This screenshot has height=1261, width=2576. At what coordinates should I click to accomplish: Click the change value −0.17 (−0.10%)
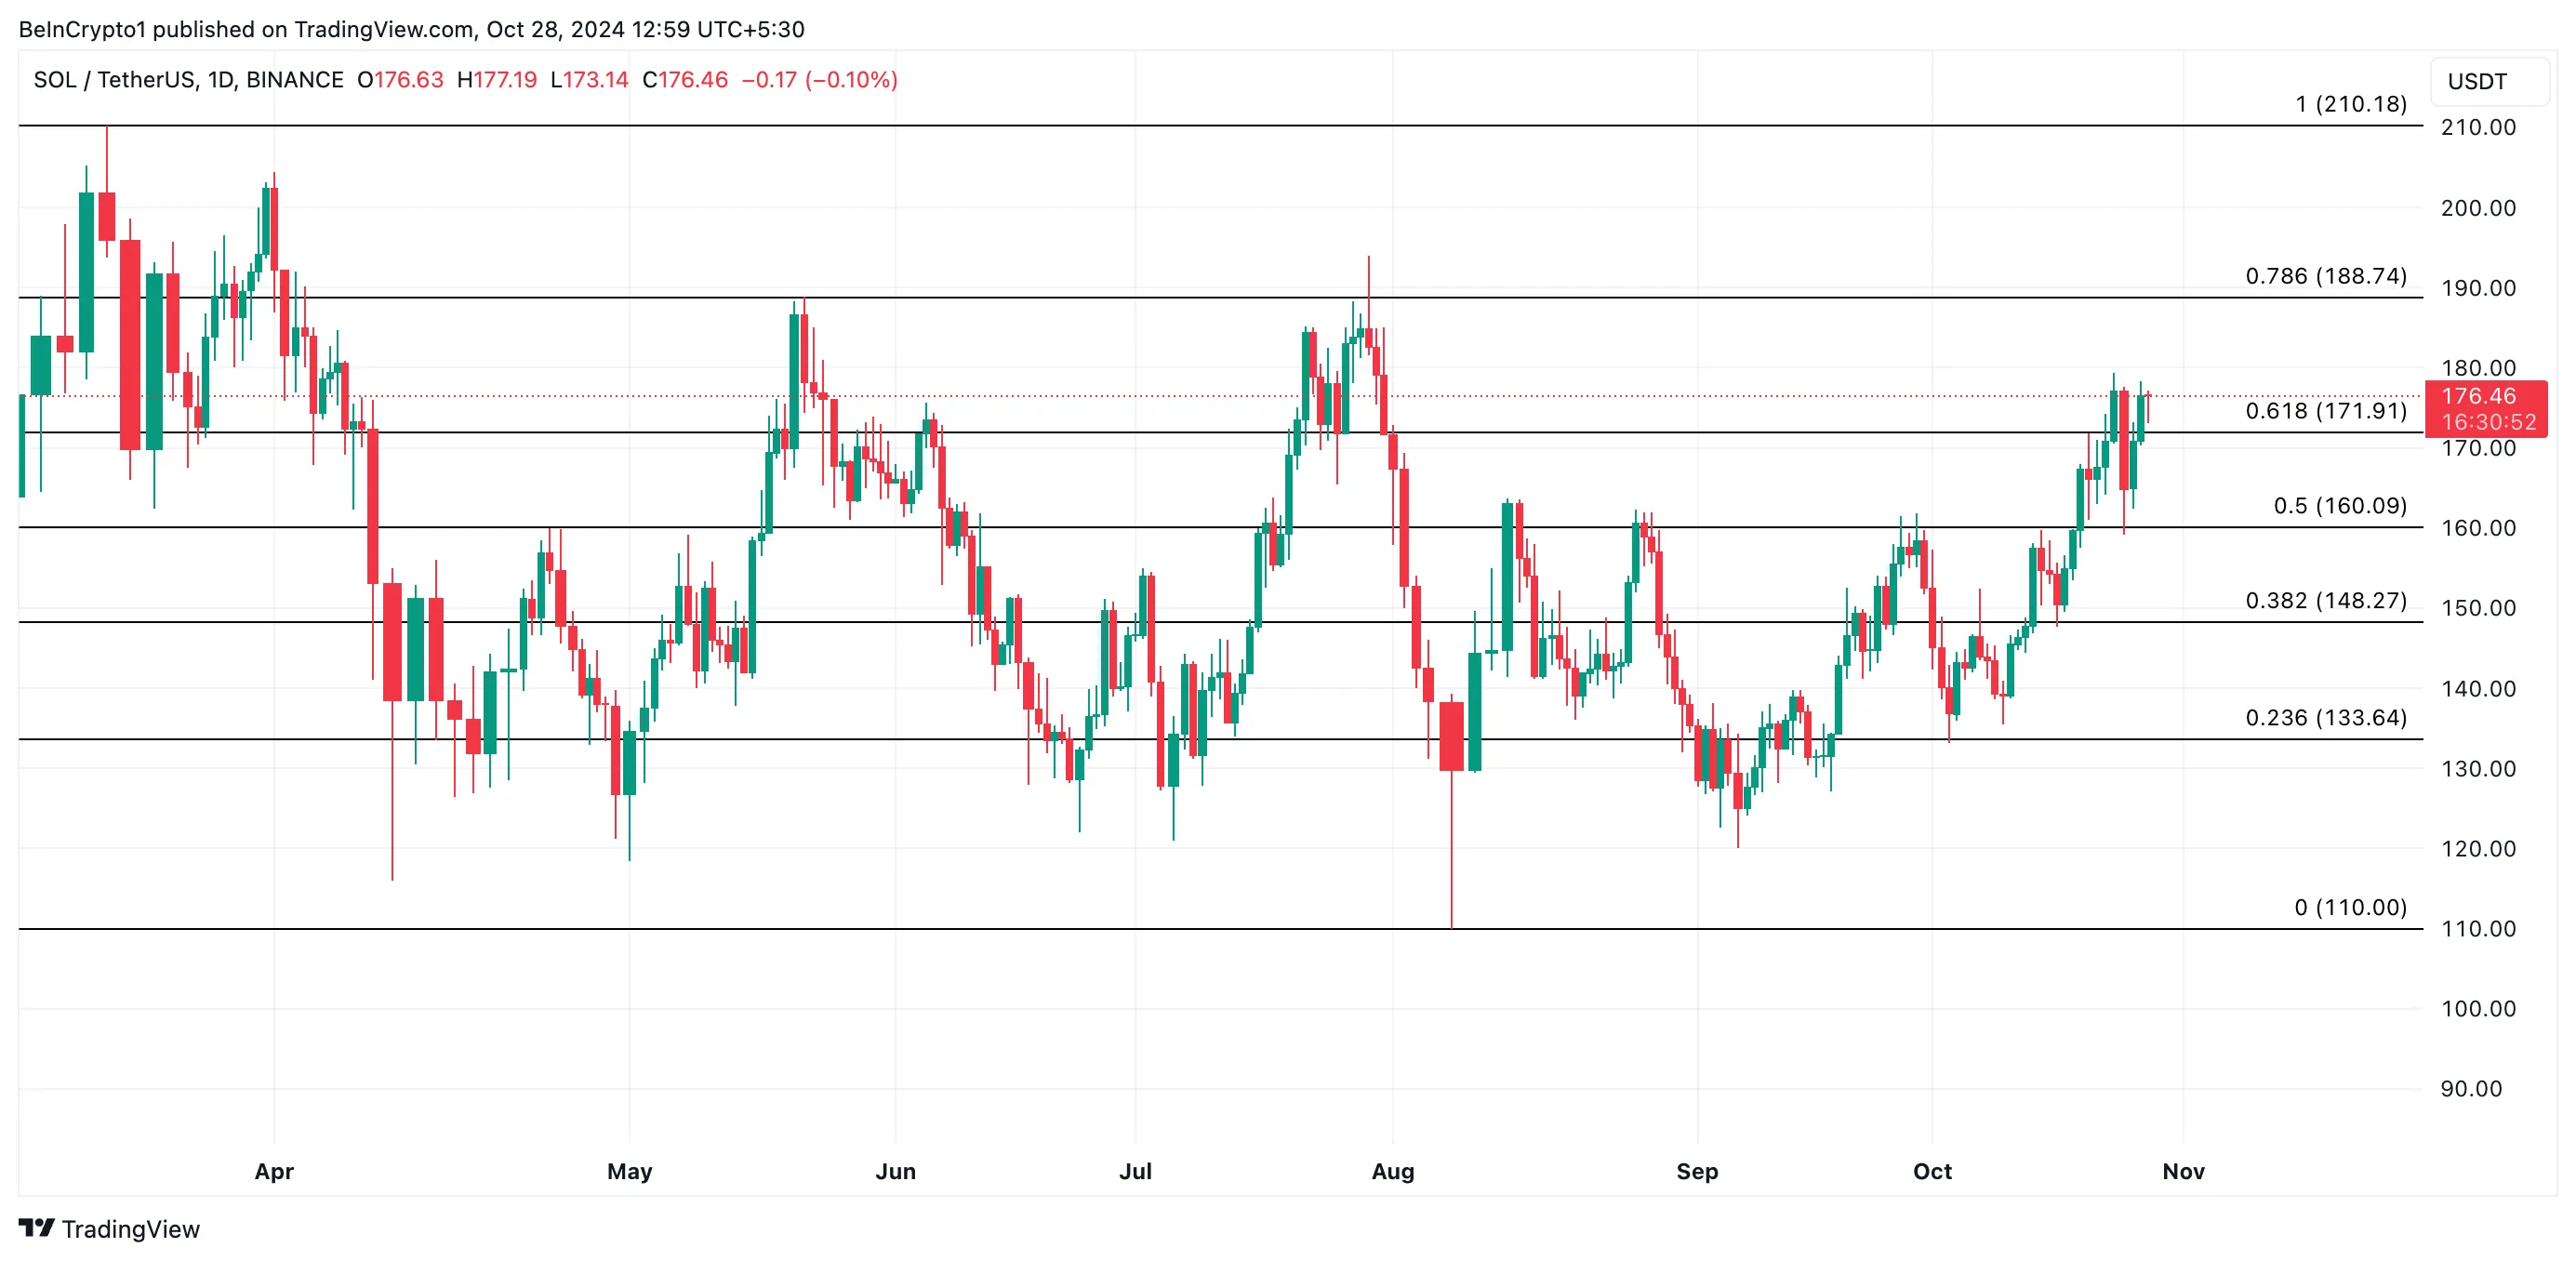(820, 80)
